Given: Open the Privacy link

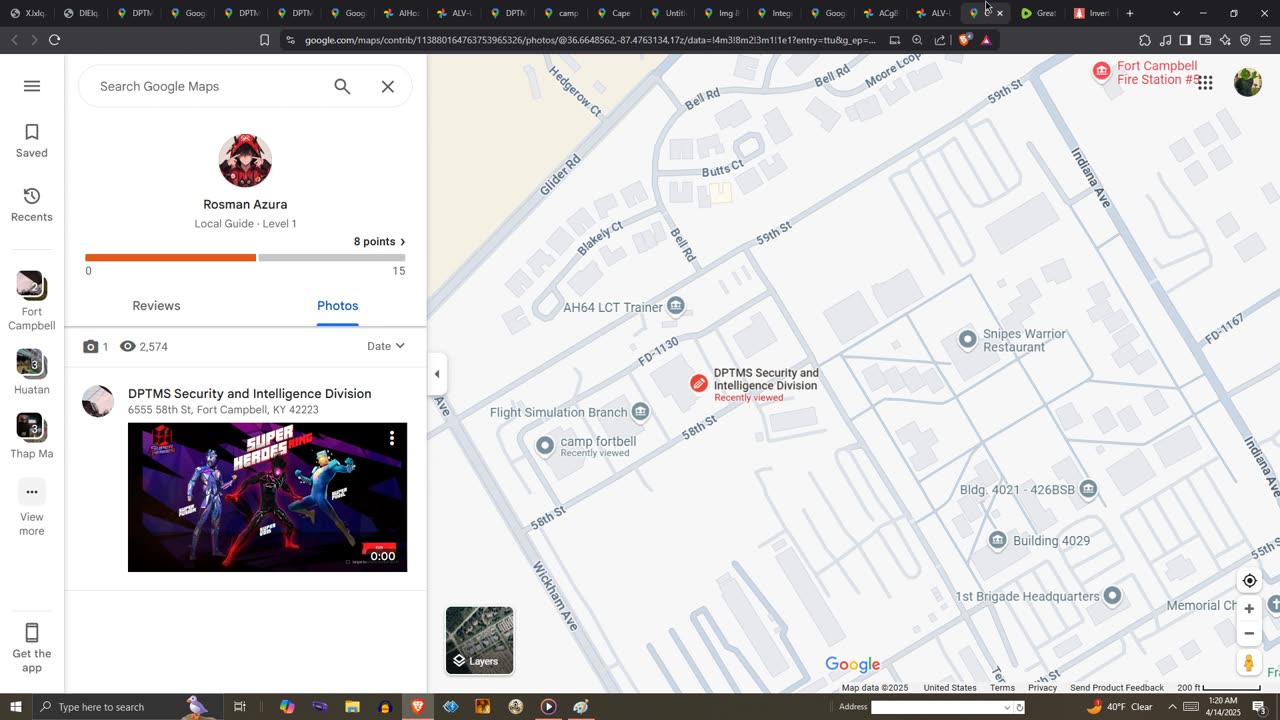Looking at the screenshot, I should (x=1042, y=688).
